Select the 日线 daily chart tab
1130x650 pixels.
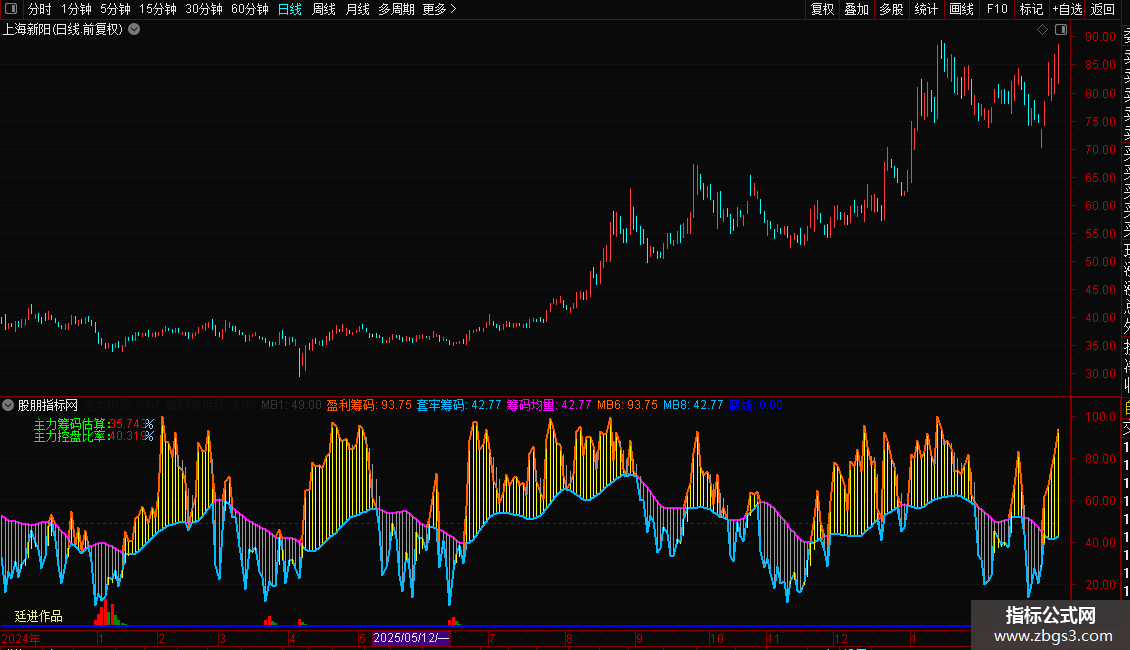pos(290,9)
